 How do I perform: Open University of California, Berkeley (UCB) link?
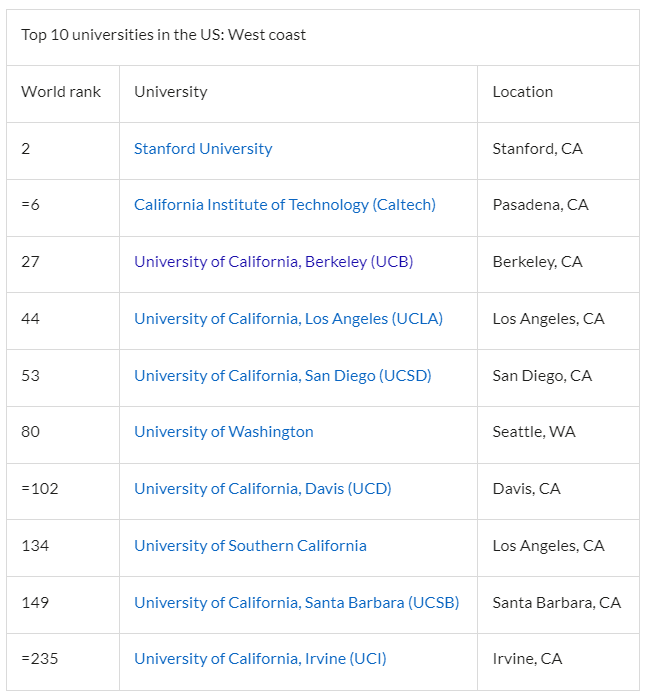274,262
